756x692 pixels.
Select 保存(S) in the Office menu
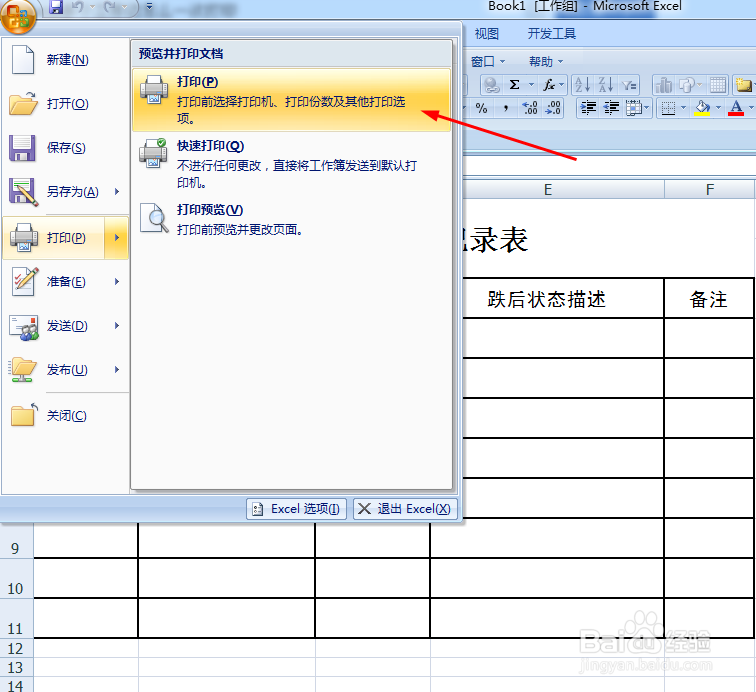[66, 148]
